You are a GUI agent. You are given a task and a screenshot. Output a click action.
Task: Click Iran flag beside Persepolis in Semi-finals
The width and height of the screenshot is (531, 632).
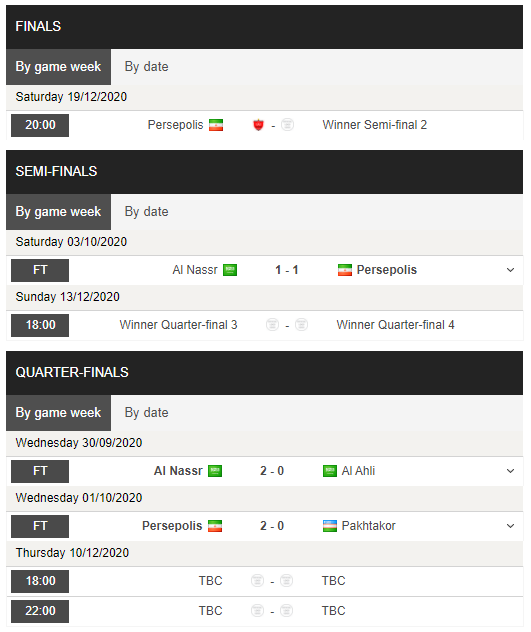point(345,270)
